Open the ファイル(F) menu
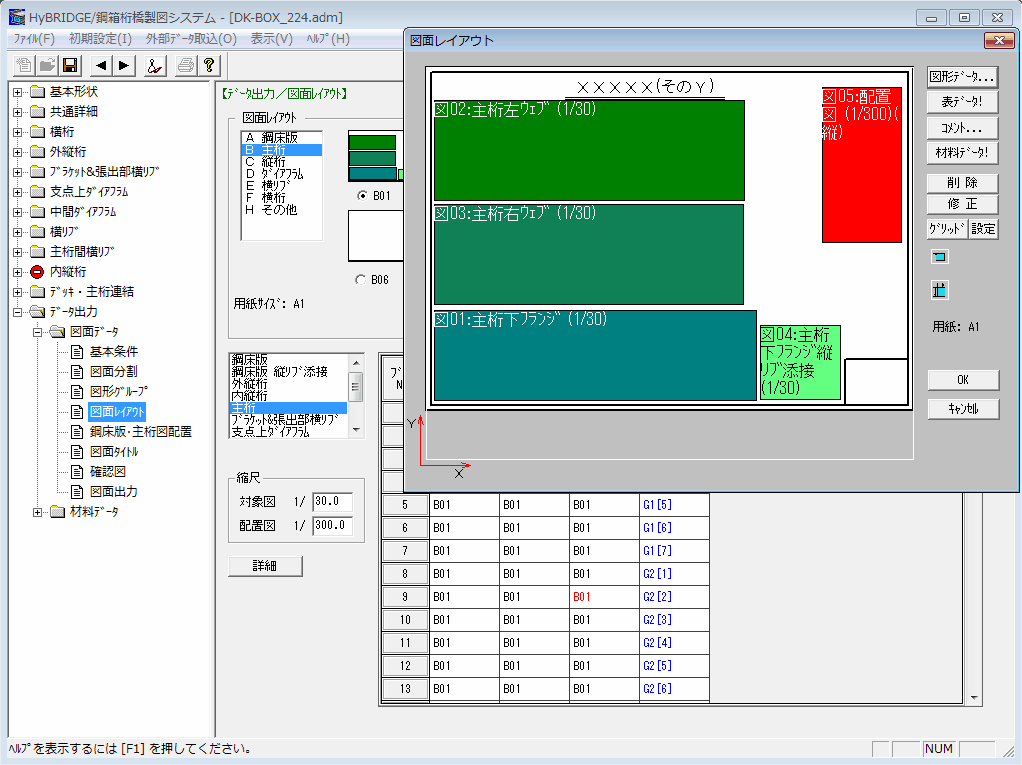This screenshot has width=1022, height=765. point(33,39)
